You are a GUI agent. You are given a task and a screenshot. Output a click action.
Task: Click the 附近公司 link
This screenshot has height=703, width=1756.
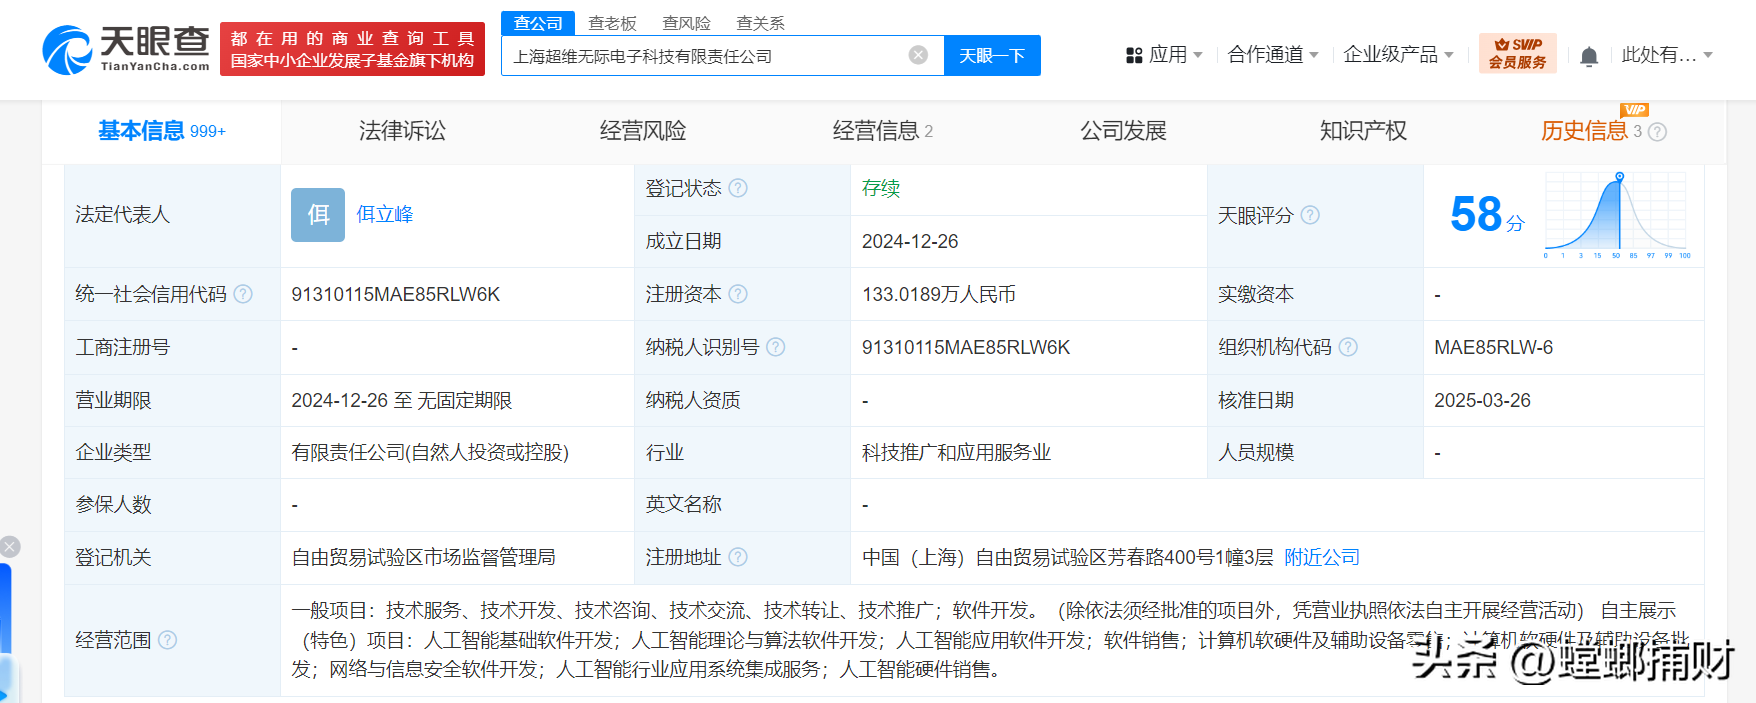[x=1322, y=557]
